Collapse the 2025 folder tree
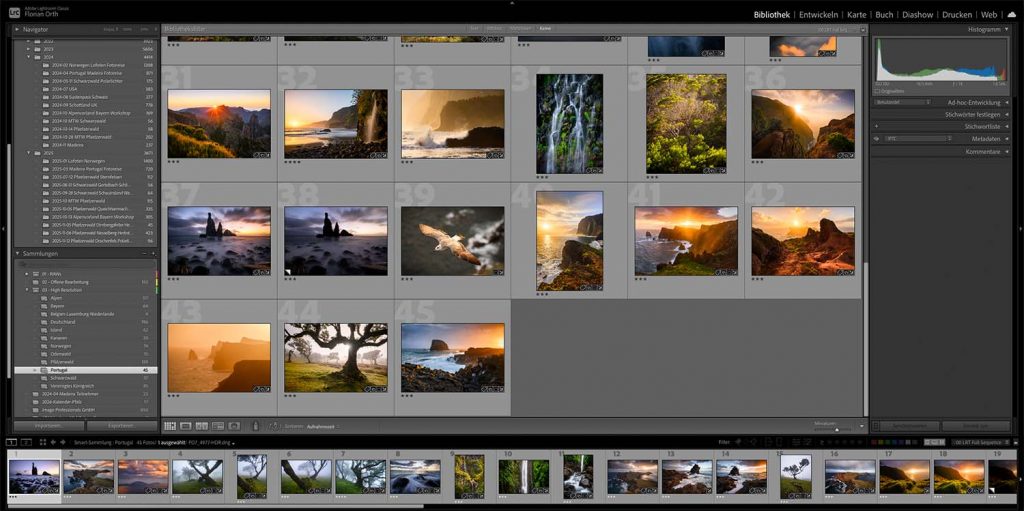The width and height of the screenshot is (1024, 511). [29, 153]
